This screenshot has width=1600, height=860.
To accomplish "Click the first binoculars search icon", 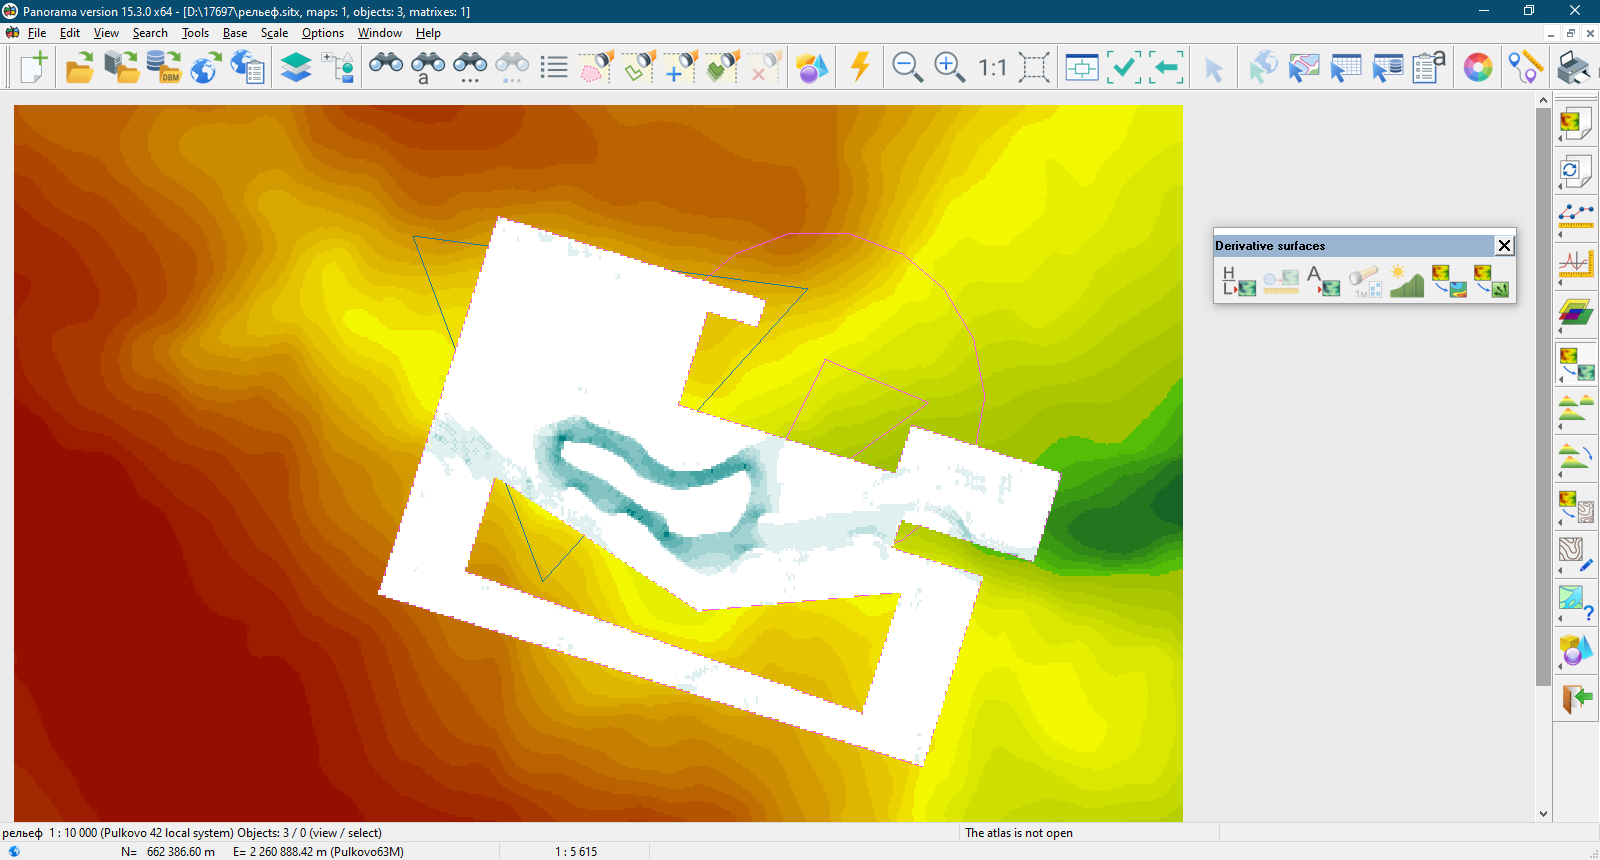I will [x=386, y=66].
